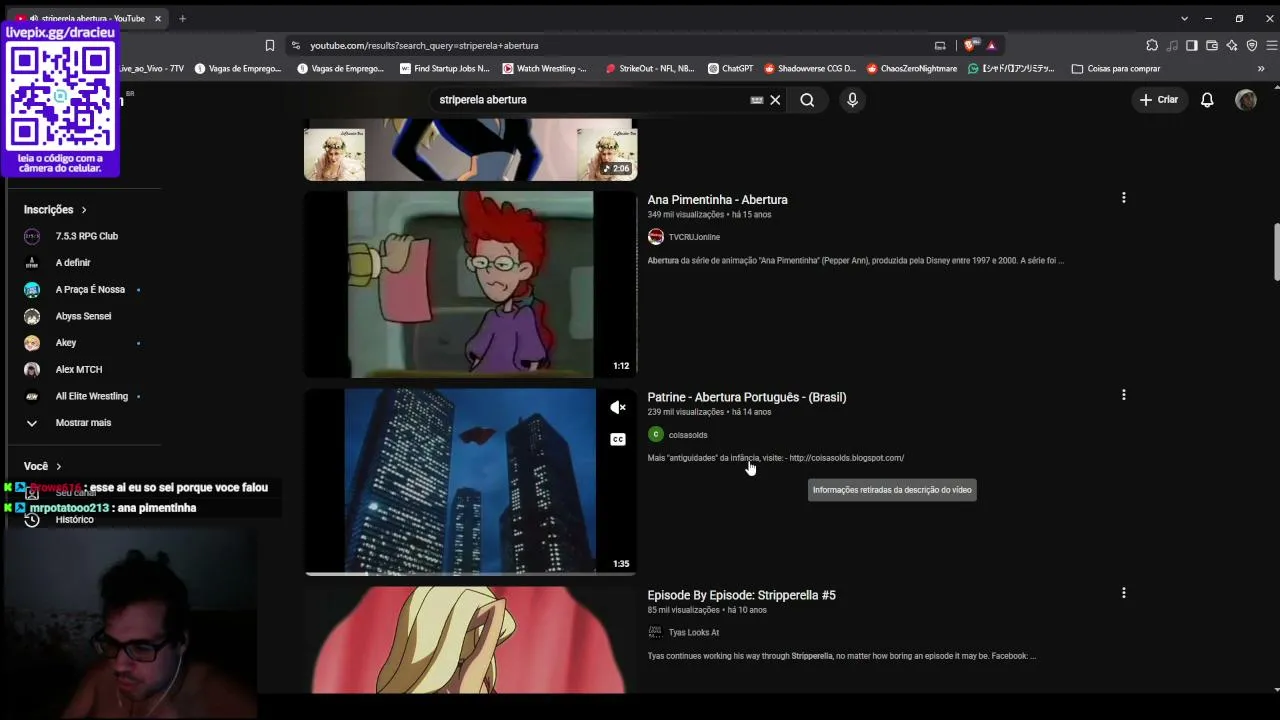Toggle captions on the Patrine preview
The height and width of the screenshot is (720, 1280).
[x=618, y=439]
